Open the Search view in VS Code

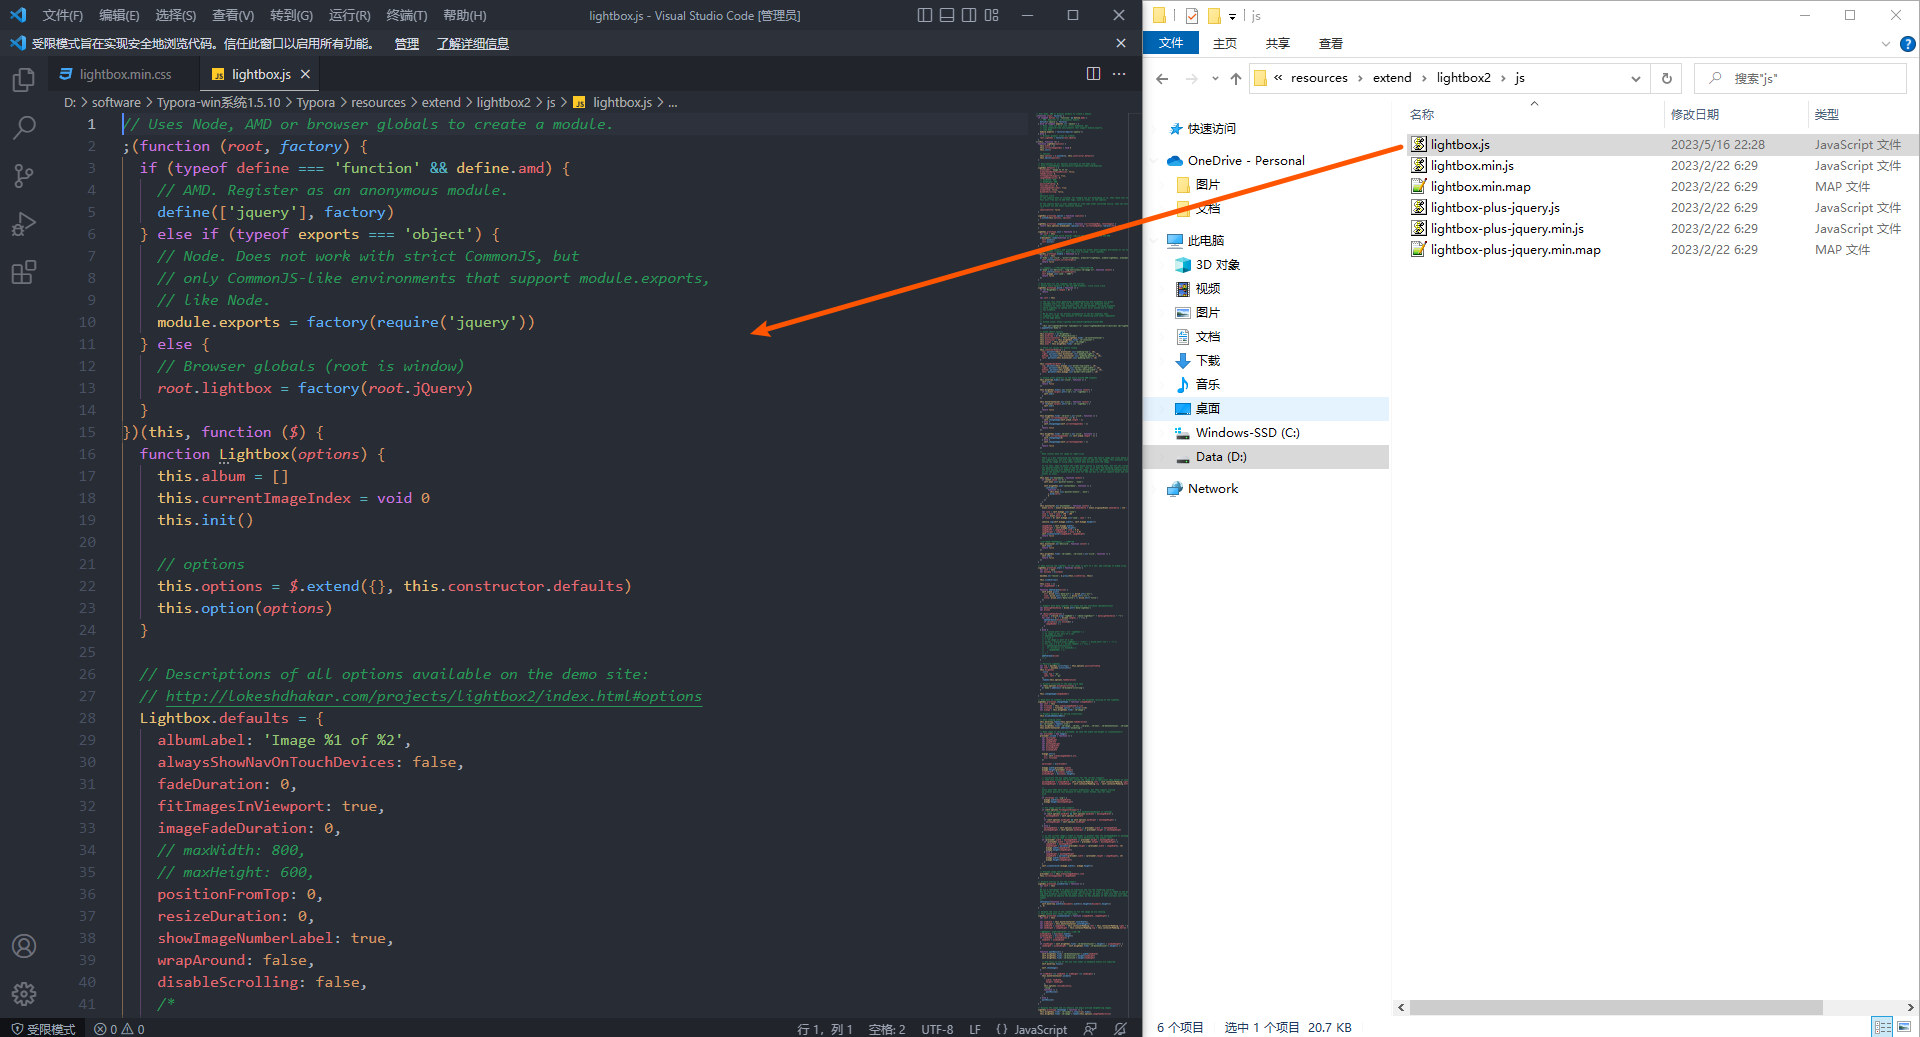click(24, 128)
